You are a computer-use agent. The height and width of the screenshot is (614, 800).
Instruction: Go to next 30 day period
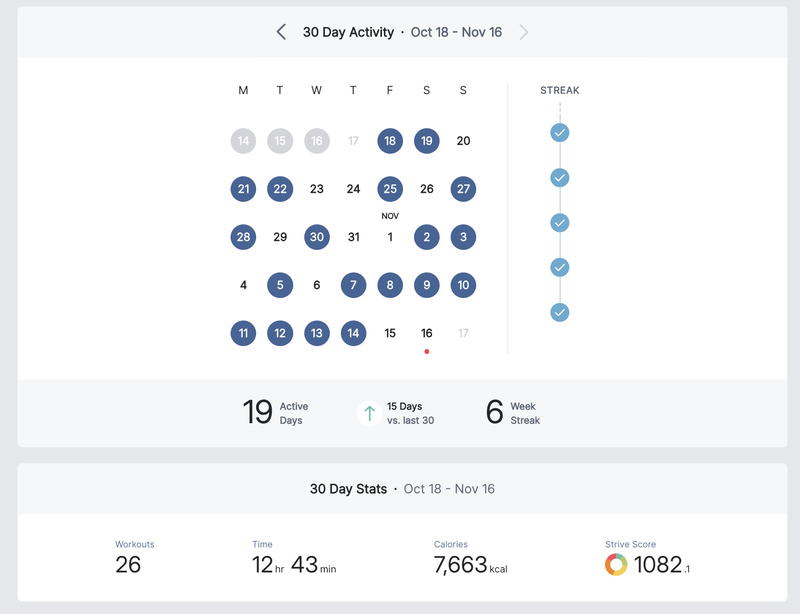[x=524, y=32]
